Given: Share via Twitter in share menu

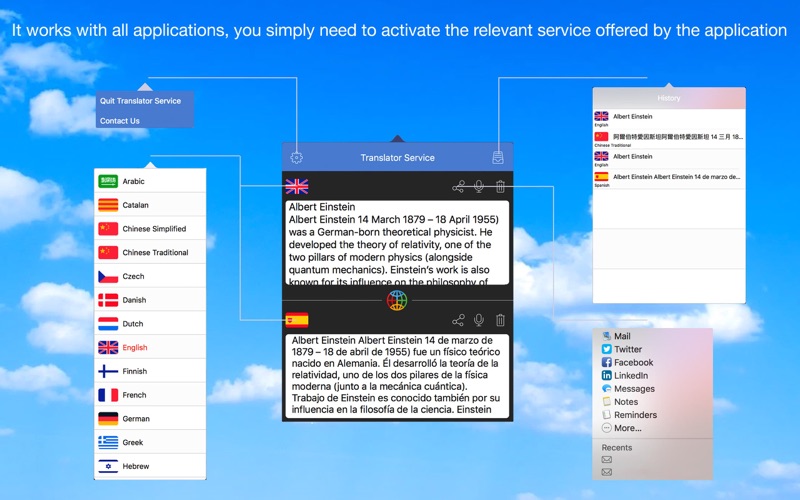Looking at the screenshot, I should [627, 349].
